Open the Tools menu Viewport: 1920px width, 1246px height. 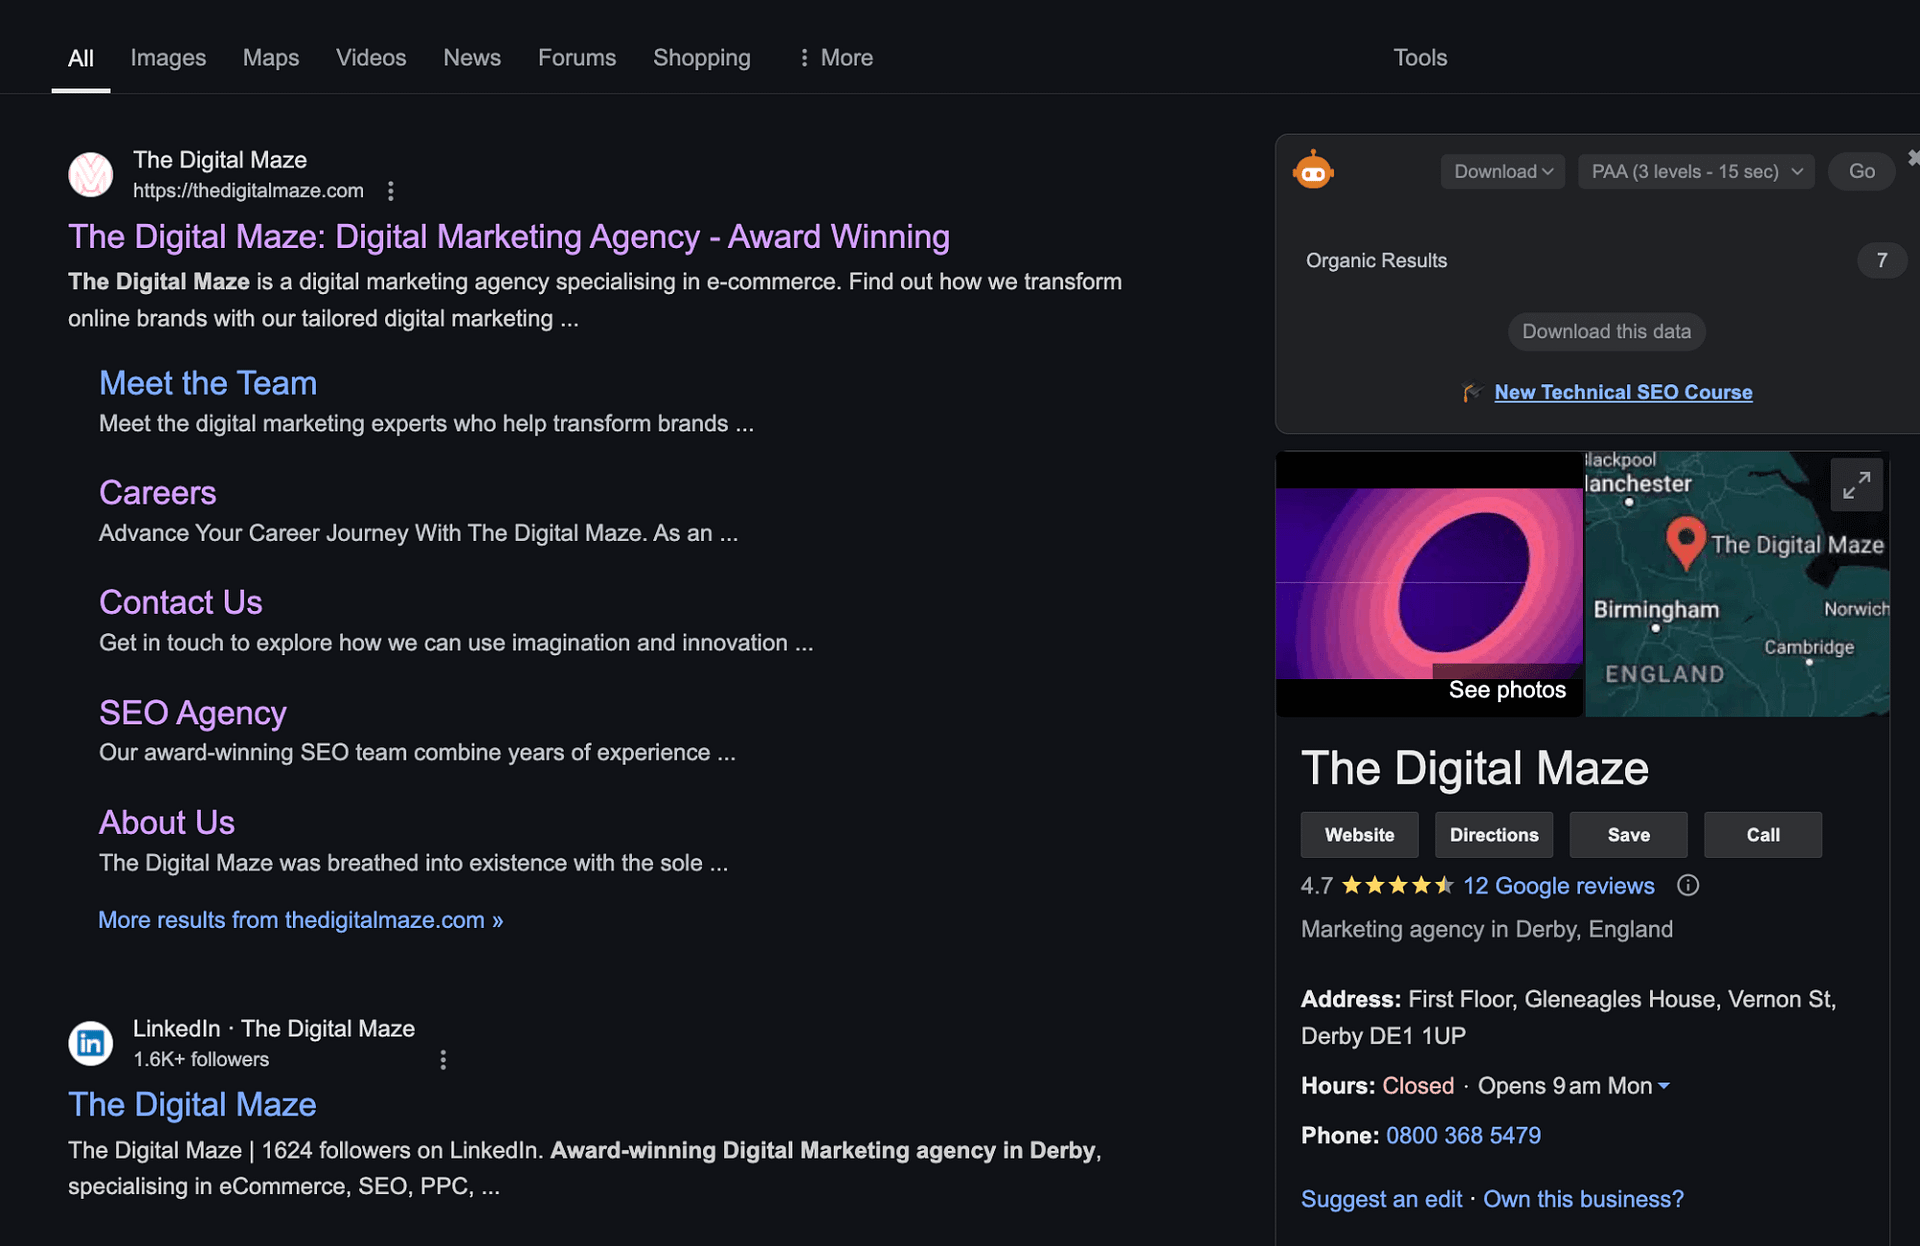click(x=1420, y=58)
